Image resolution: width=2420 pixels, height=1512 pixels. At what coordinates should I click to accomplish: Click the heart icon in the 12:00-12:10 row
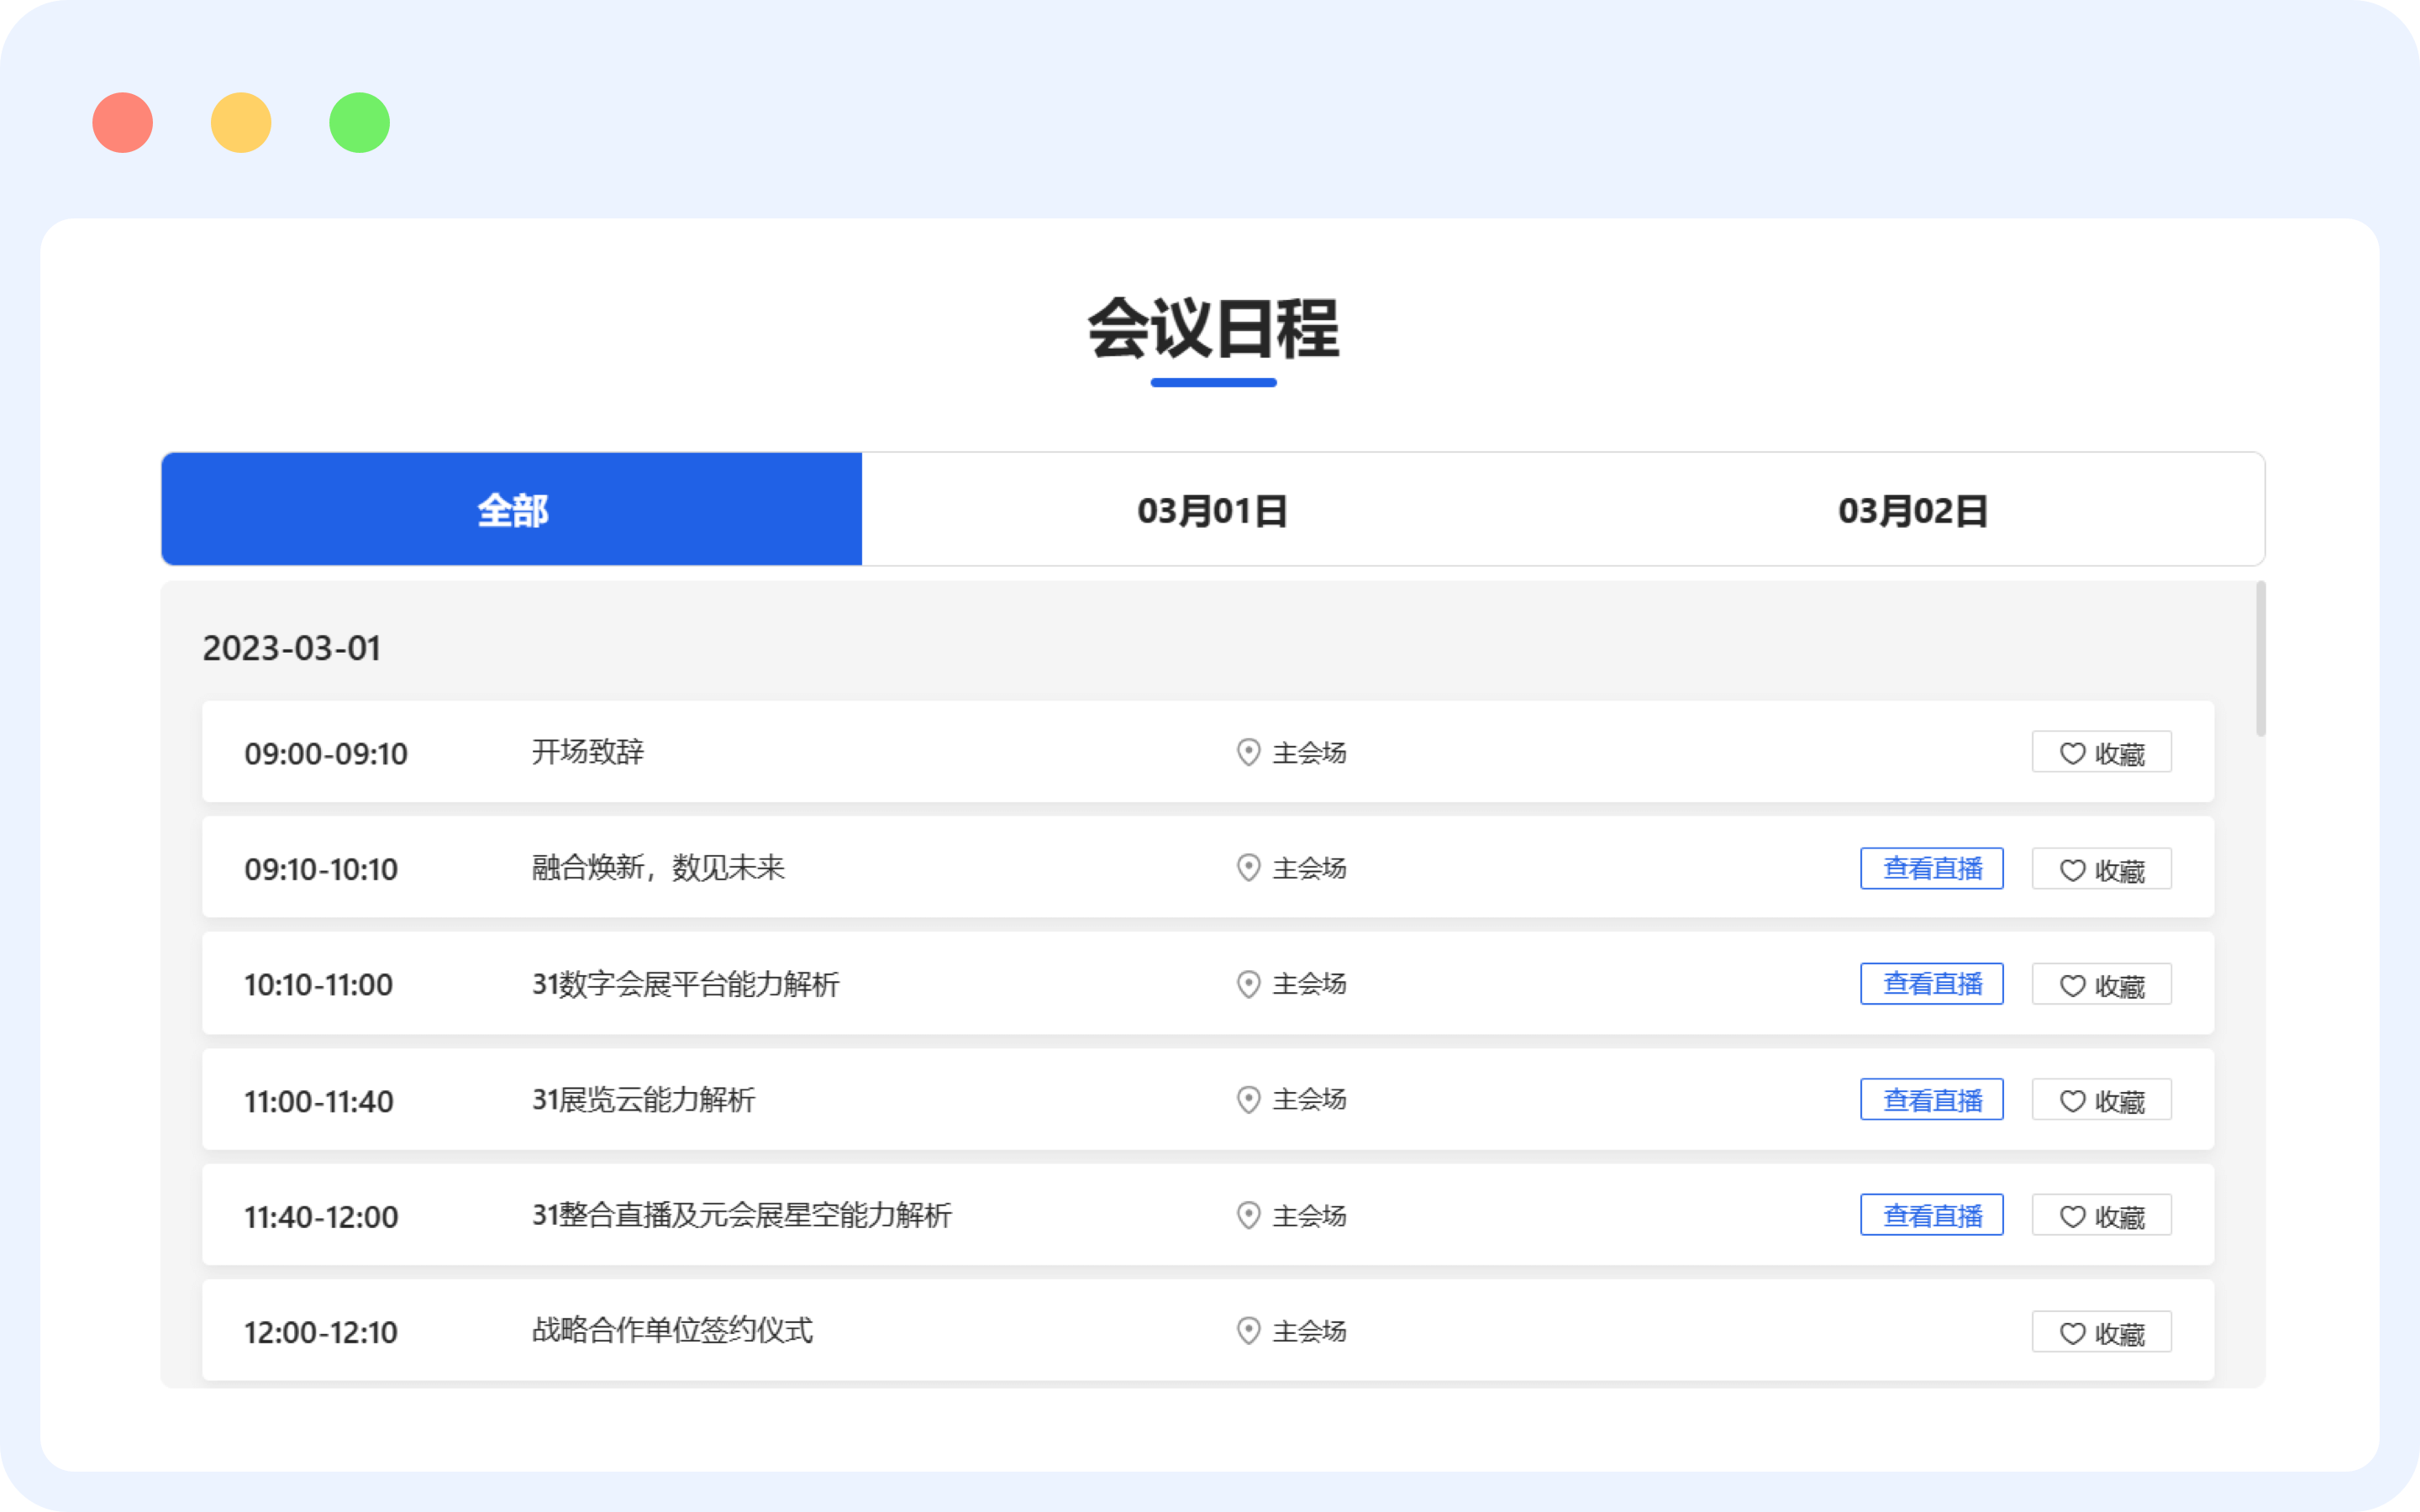tap(2072, 1333)
